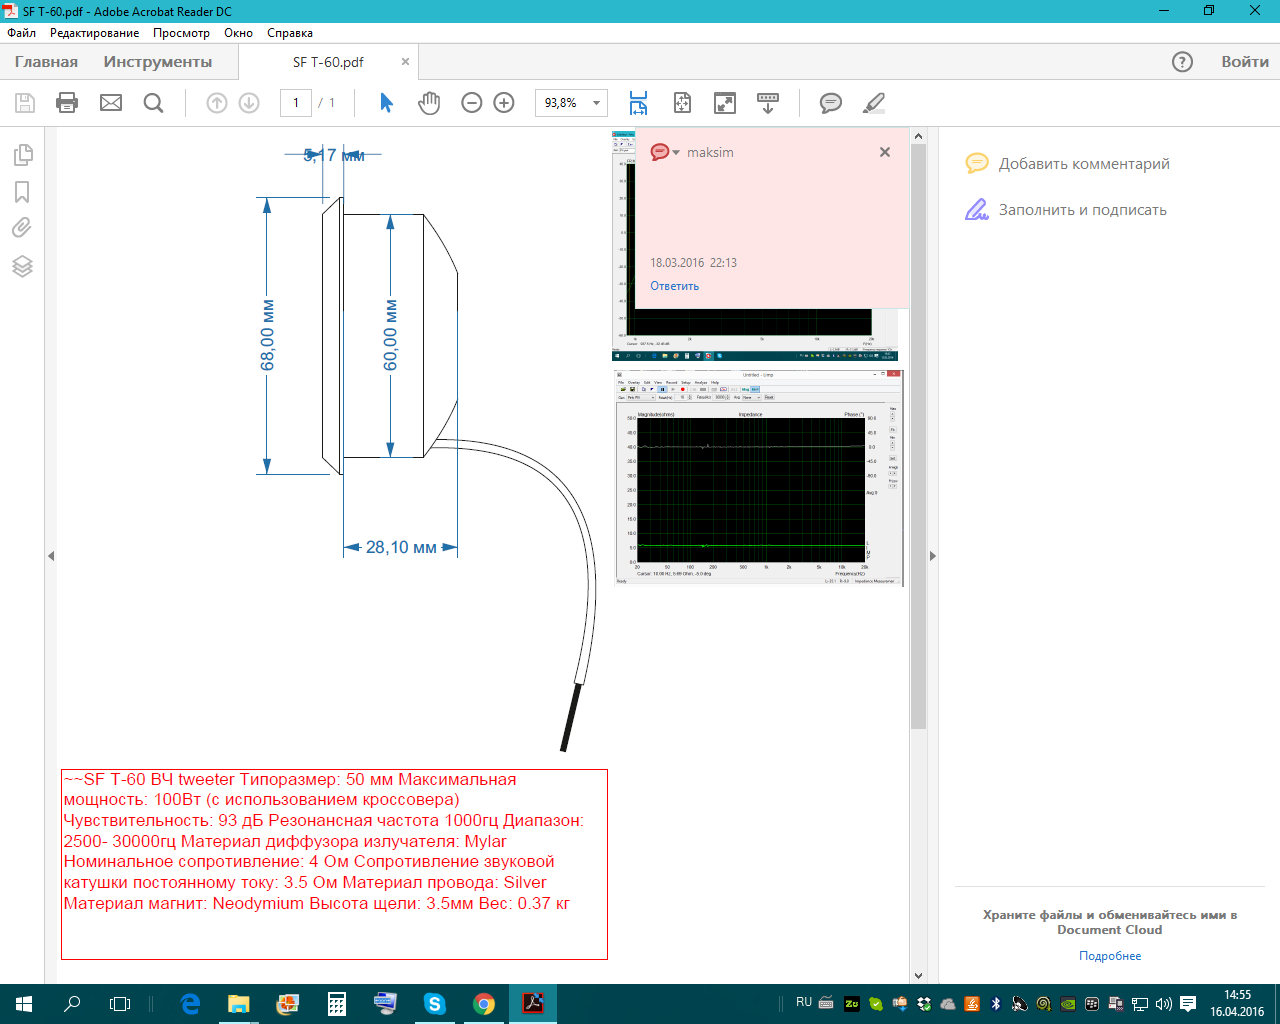Open the Attachments paperclip panel

[22, 228]
